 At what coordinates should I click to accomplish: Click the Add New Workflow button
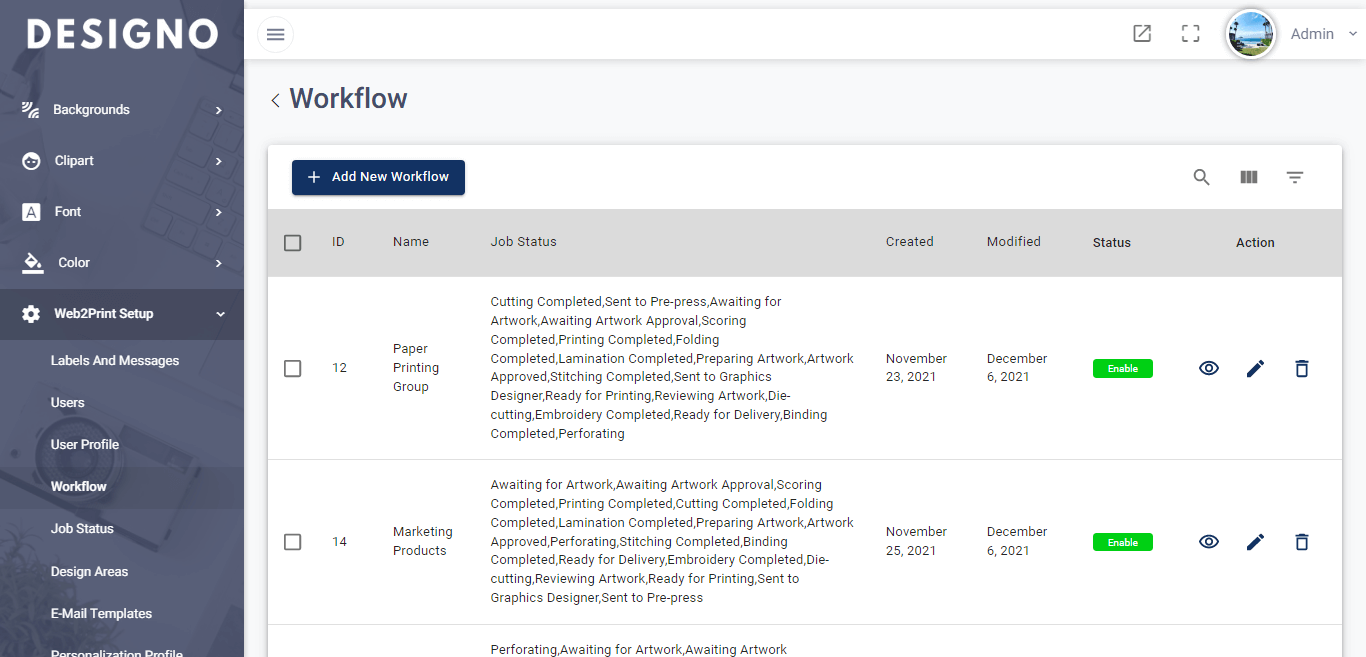tap(378, 177)
